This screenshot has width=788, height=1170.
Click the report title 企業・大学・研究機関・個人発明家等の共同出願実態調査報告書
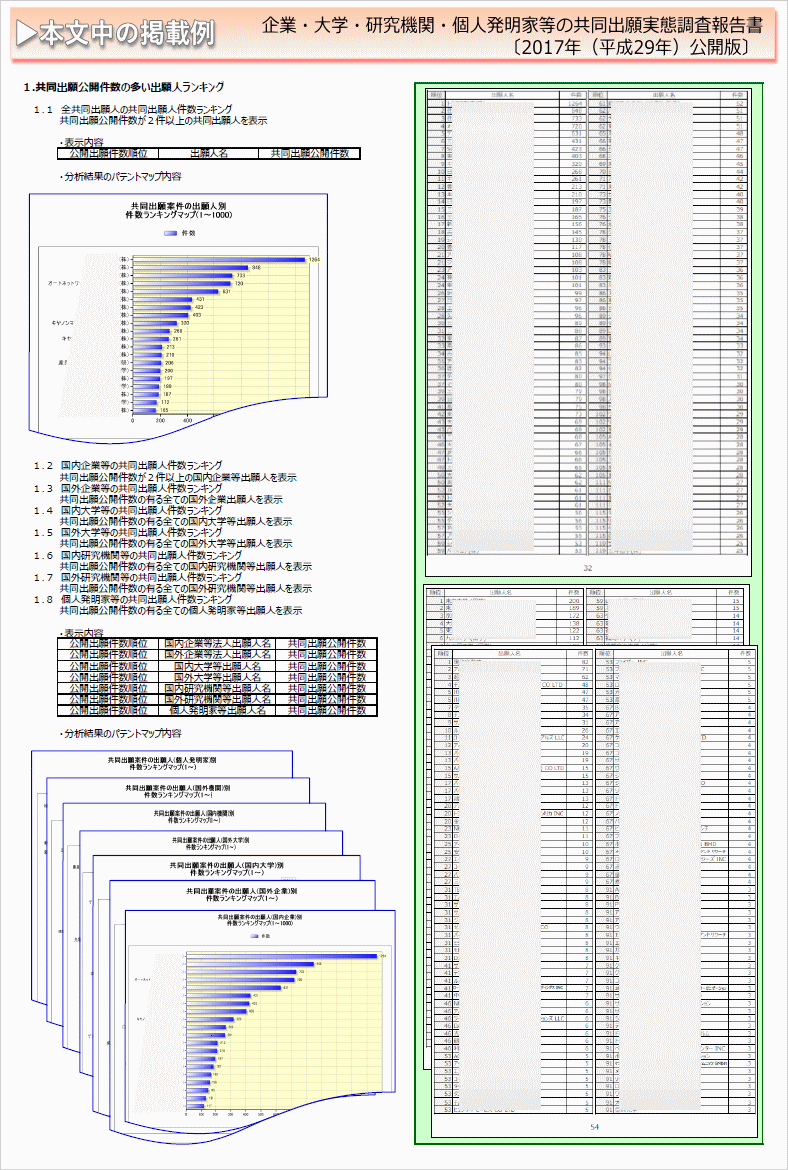click(x=512, y=27)
